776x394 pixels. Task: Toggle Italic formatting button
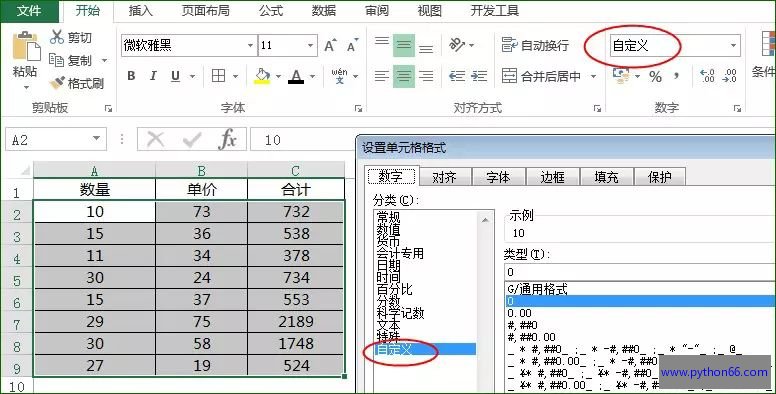coord(153,76)
